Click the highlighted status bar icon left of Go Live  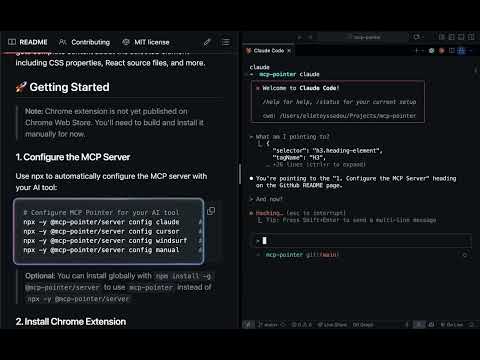click(x=419, y=324)
